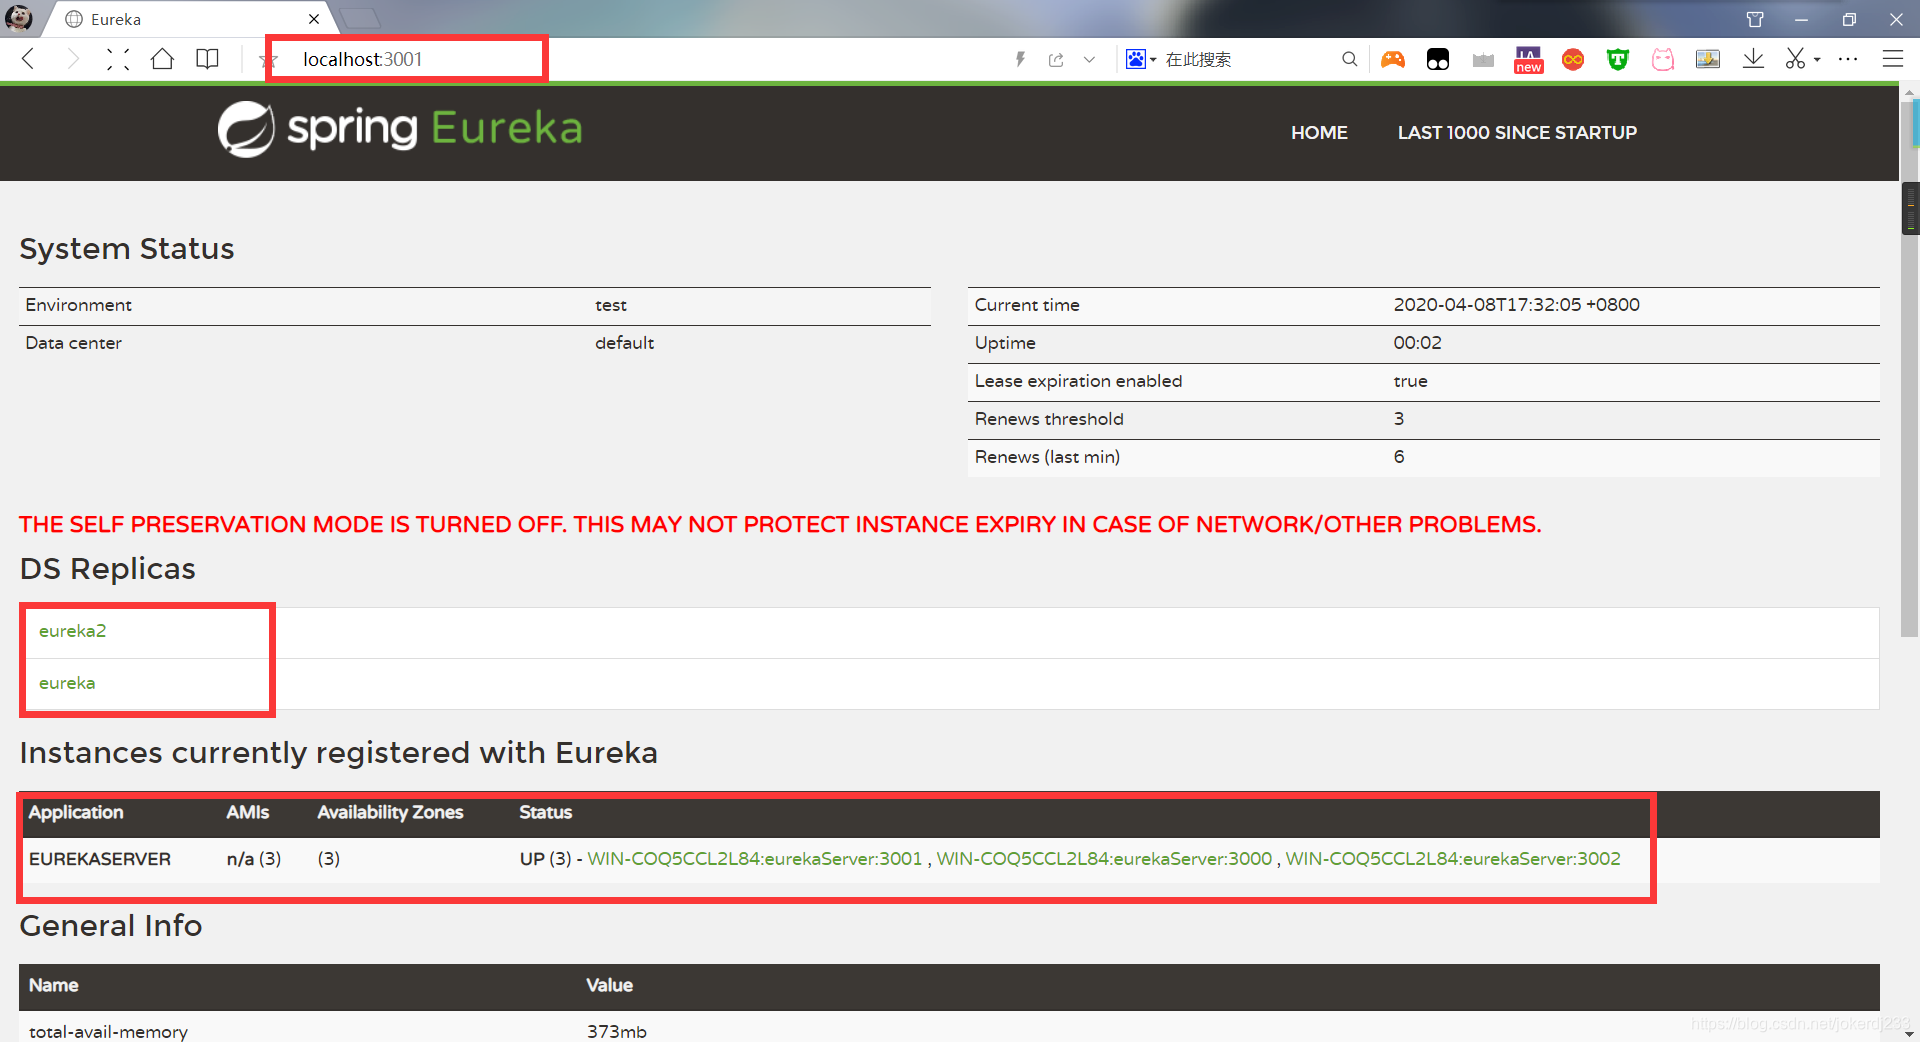Open the green shield T extension
The width and height of the screenshot is (1920, 1042).
[1618, 60]
